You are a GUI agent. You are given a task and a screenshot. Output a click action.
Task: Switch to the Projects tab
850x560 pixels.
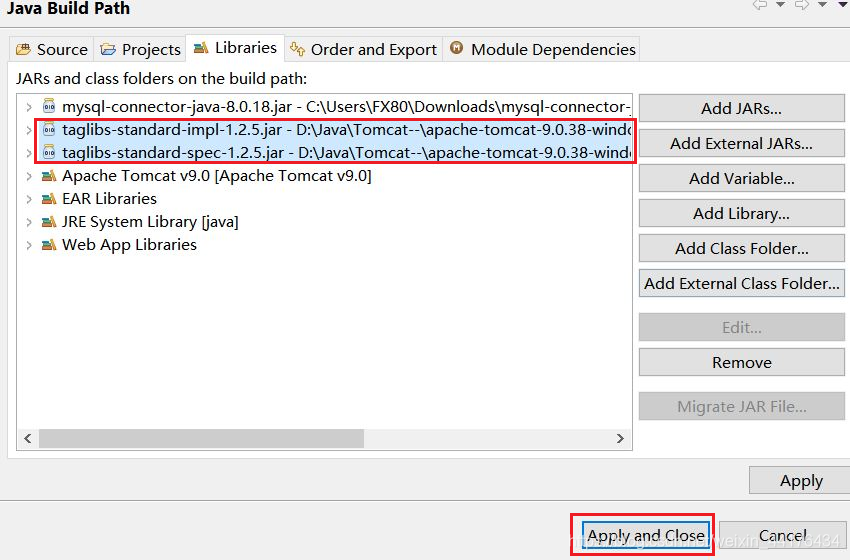point(140,49)
